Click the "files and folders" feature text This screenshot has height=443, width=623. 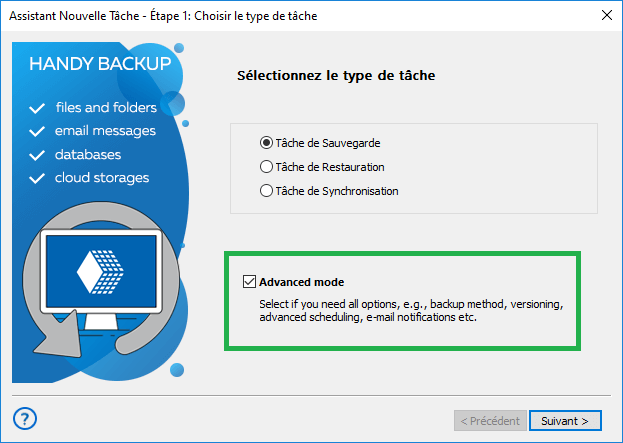(x=107, y=108)
